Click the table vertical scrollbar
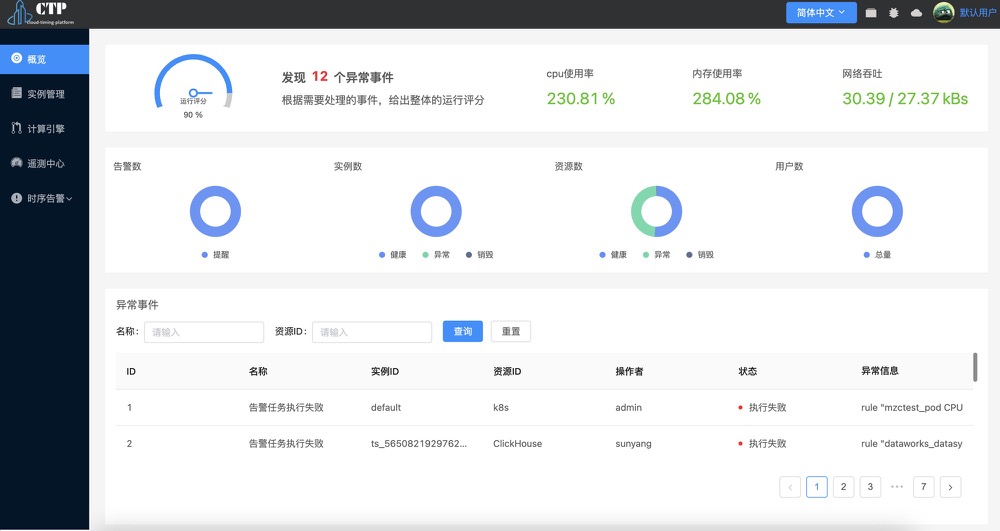The width and height of the screenshot is (1000, 531). point(975,367)
